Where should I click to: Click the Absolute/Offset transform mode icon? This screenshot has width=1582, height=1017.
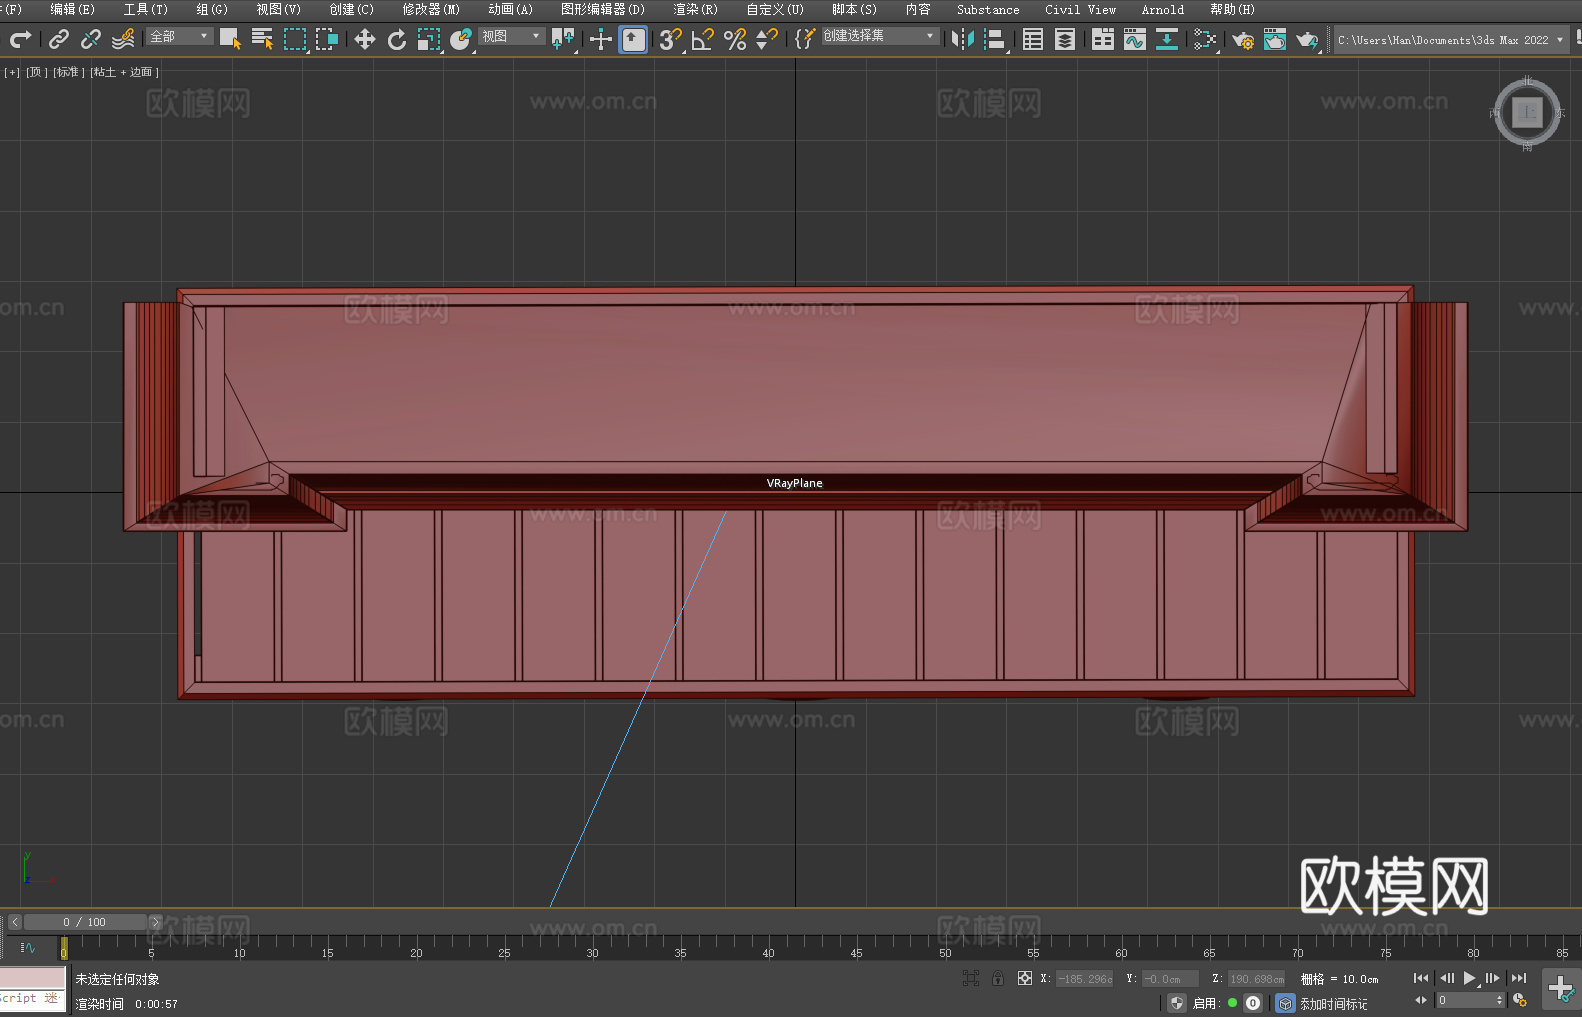(1024, 978)
